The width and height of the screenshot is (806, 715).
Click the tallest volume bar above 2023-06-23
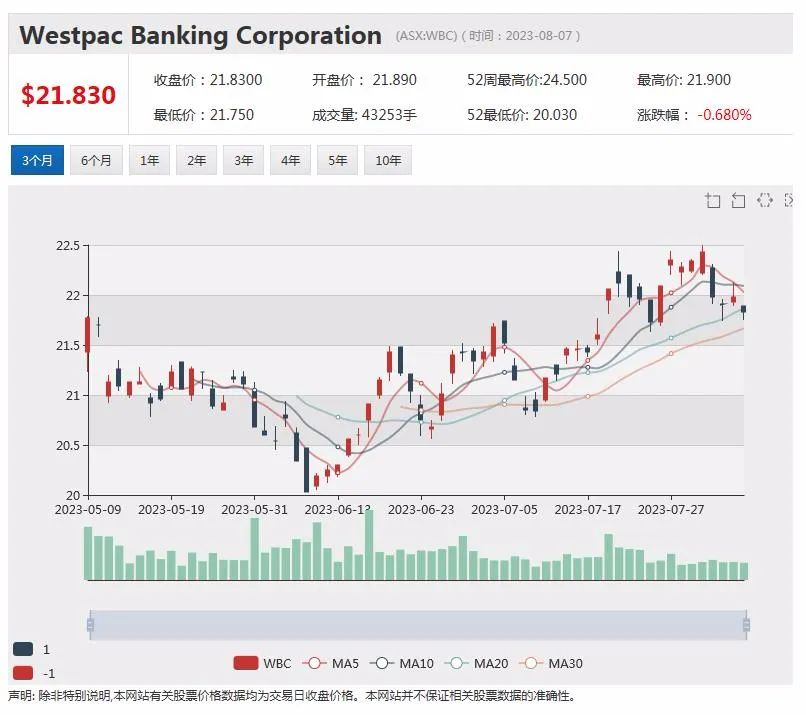tap(369, 545)
